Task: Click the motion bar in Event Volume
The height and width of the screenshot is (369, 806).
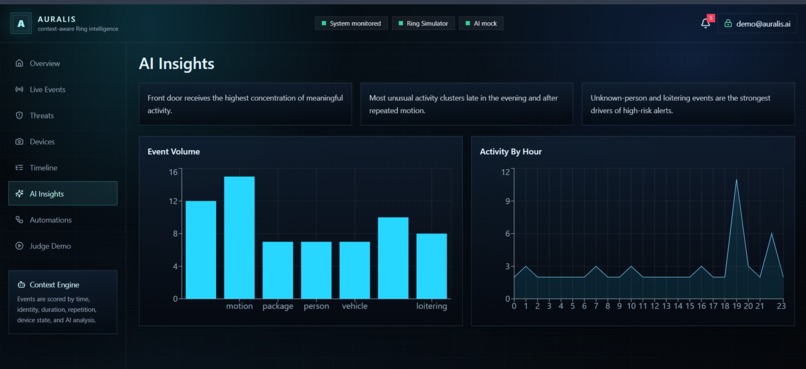Action: pyautogui.click(x=239, y=237)
